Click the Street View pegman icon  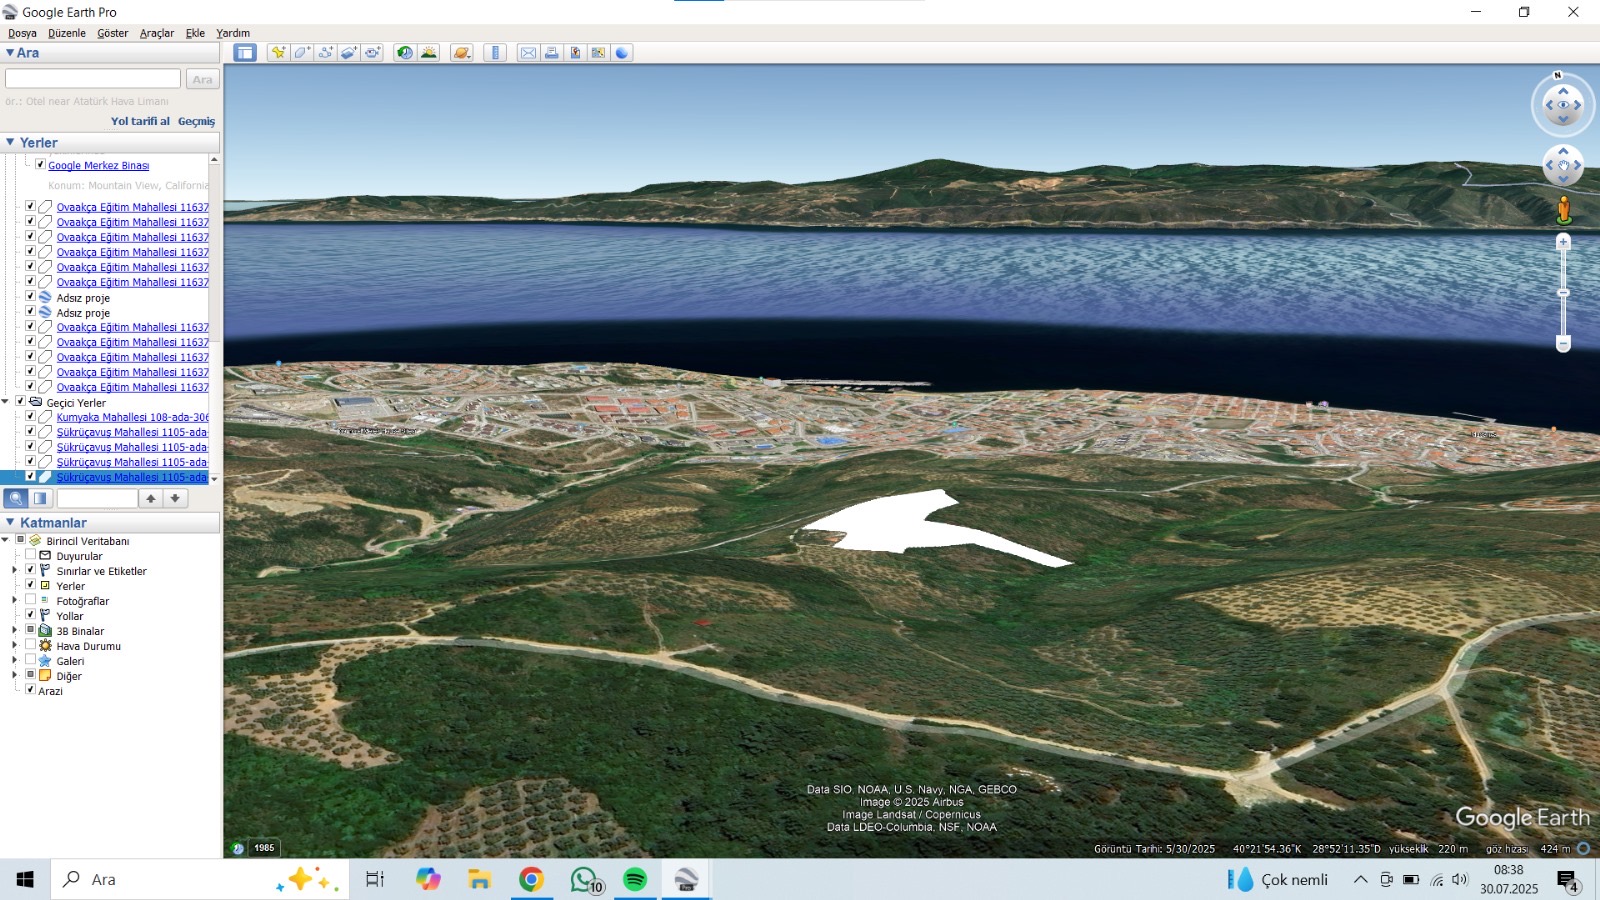[1563, 210]
